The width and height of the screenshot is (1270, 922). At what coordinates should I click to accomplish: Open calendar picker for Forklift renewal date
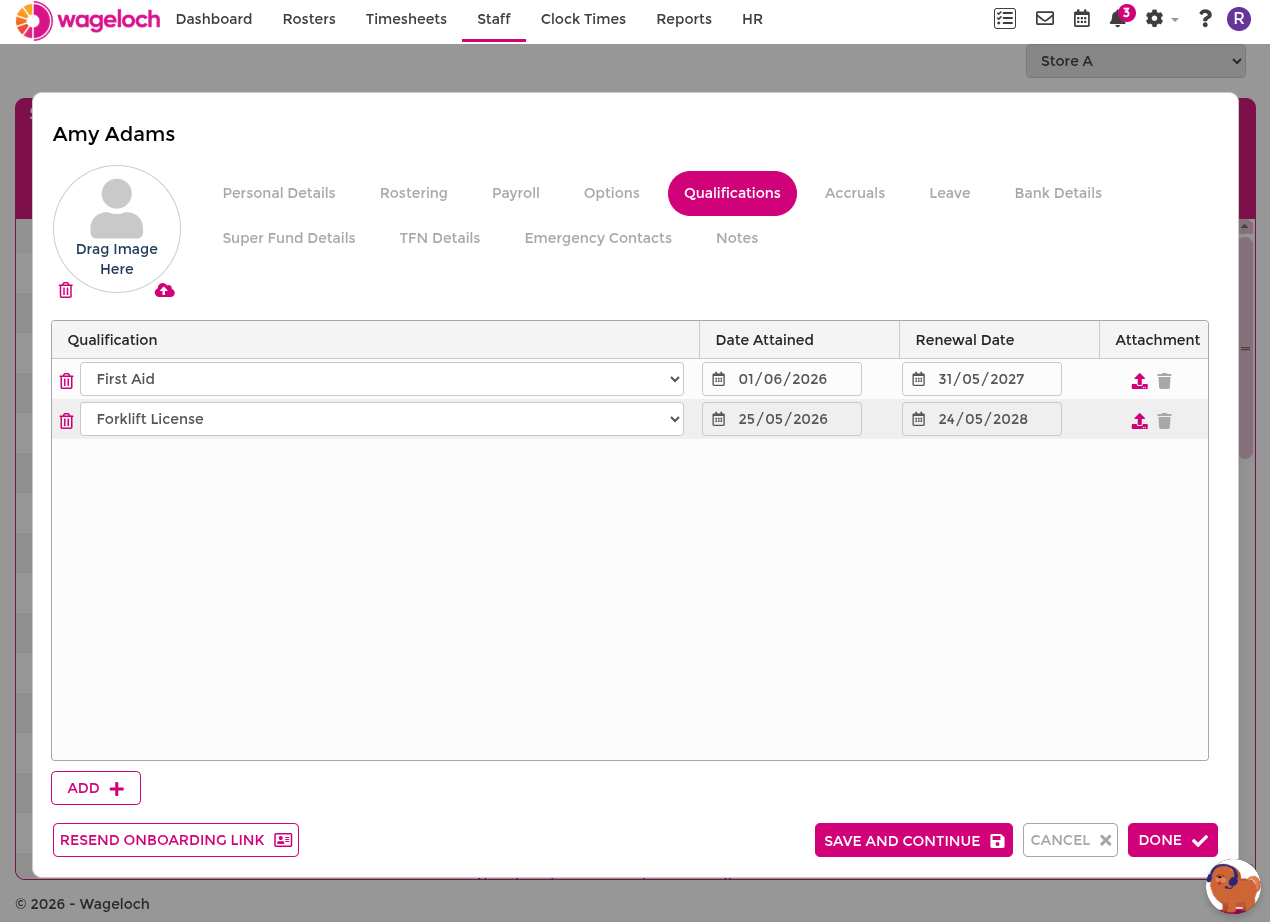coord(918,419)
